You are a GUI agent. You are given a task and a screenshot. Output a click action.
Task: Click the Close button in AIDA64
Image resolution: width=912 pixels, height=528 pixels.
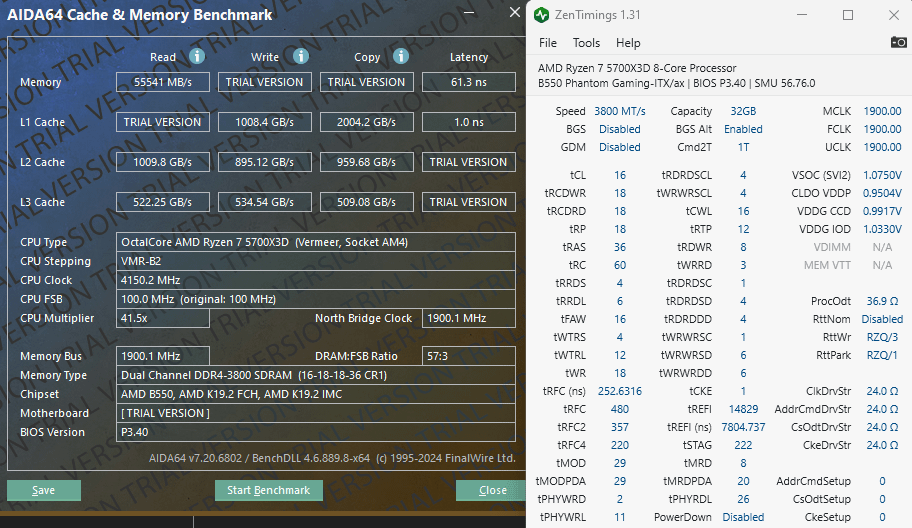[492, 490]
